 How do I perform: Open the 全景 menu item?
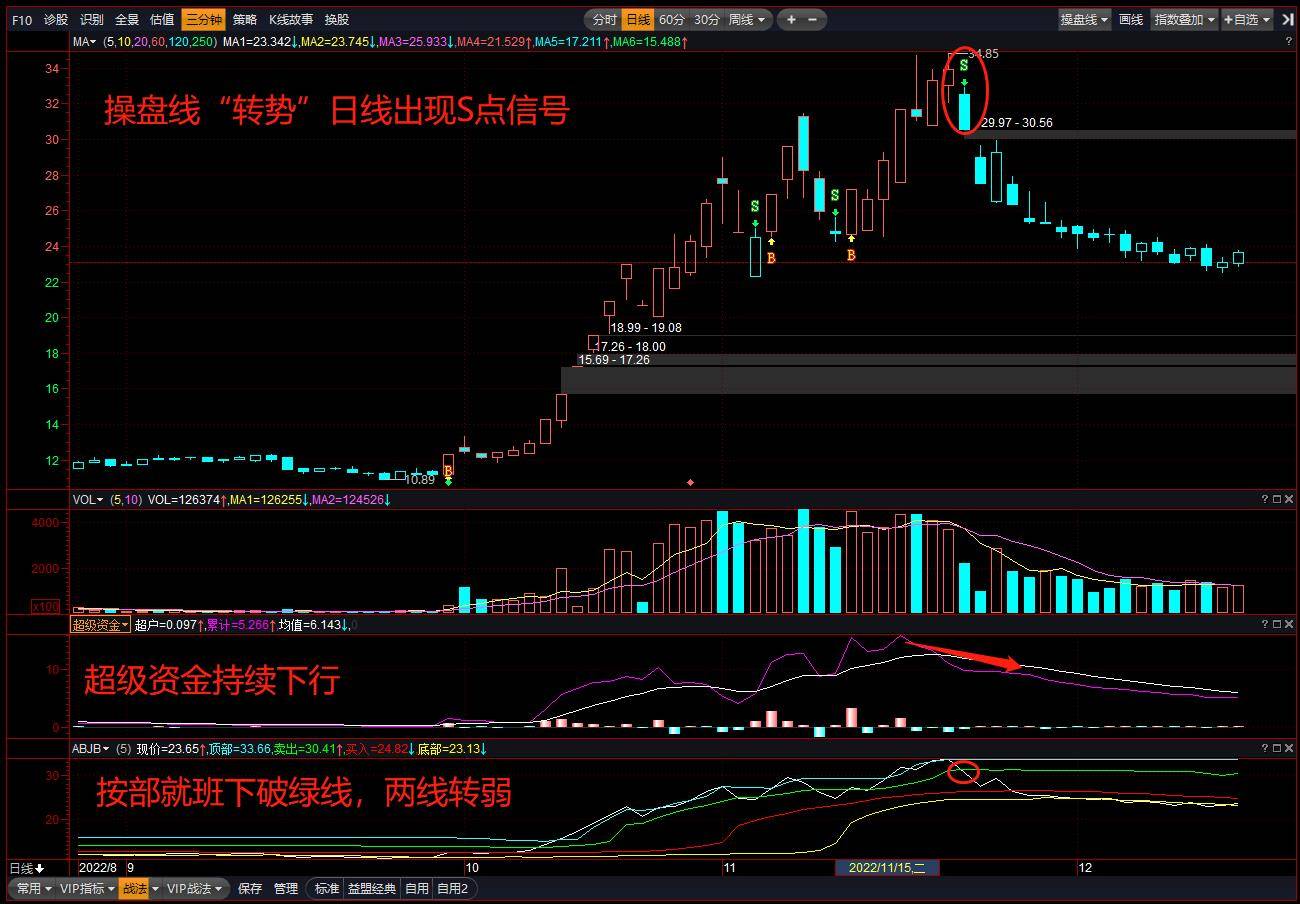(127, 20)
